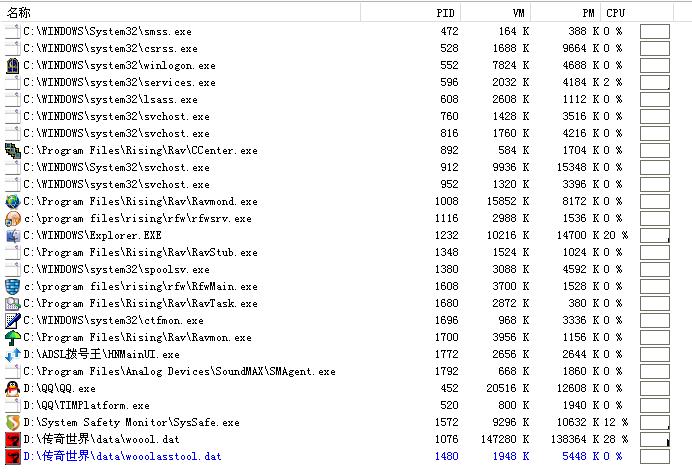Select the RavTask.exe process path

coord(140,304)
